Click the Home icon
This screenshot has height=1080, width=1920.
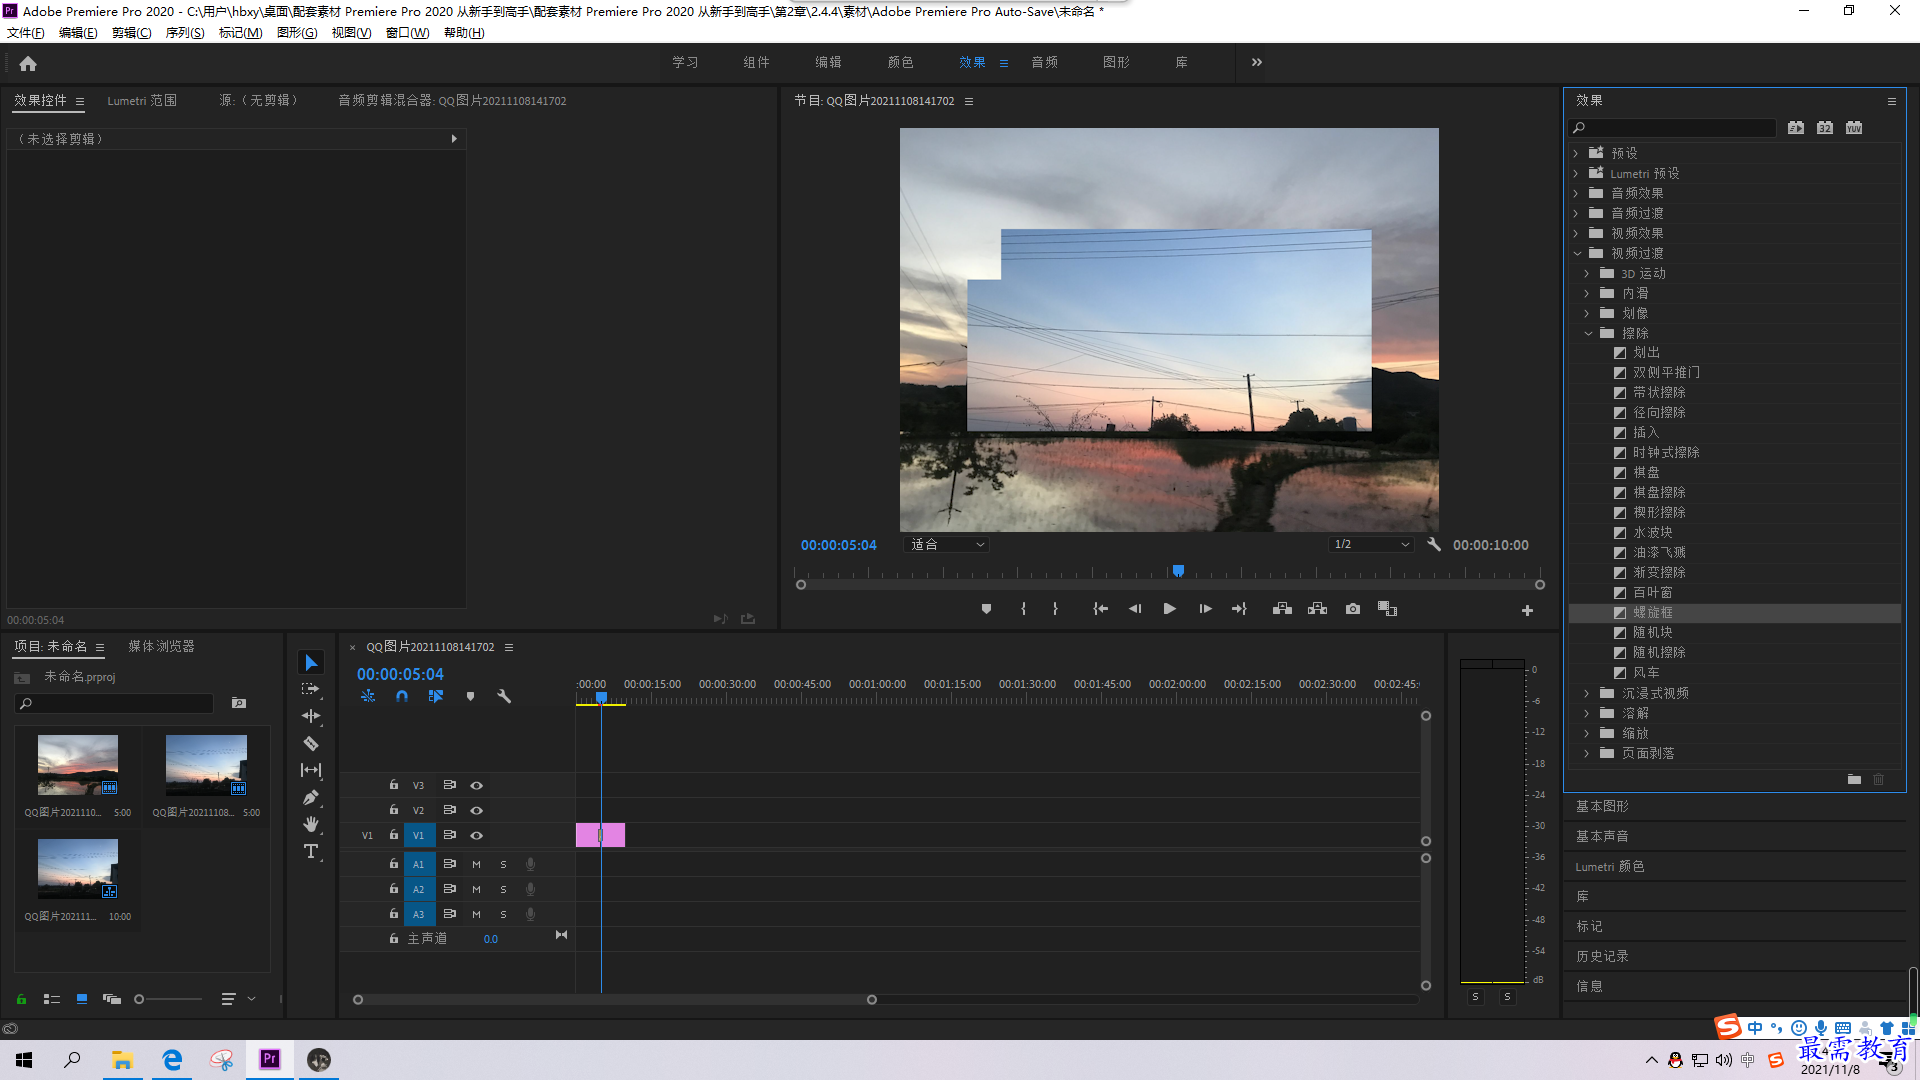click(28, 63)
